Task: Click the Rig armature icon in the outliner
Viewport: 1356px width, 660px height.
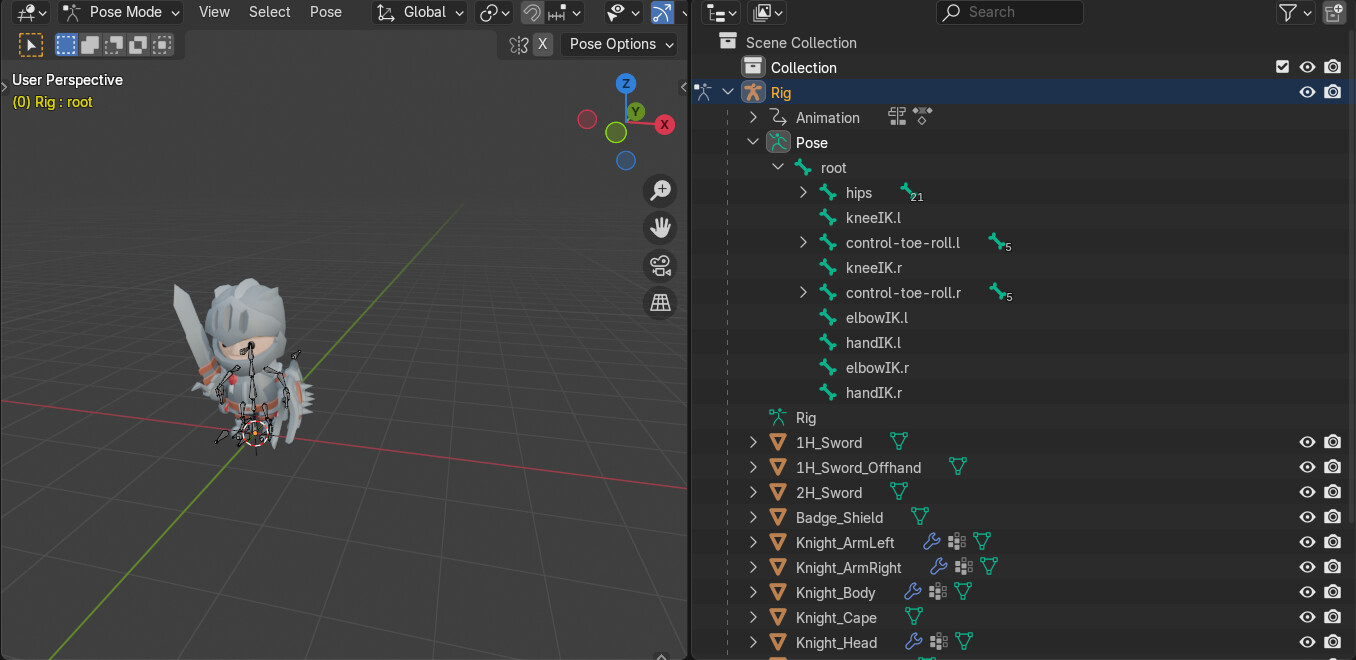Action: (753, 91)
